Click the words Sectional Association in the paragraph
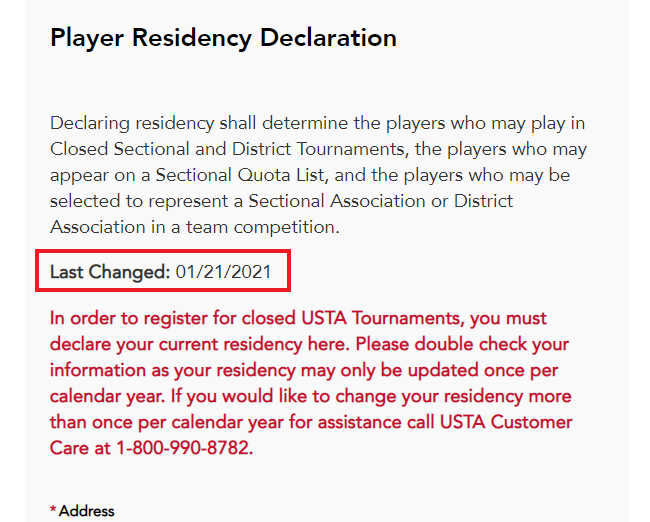The height and width of the screenshot is (522, 650). 337,201
